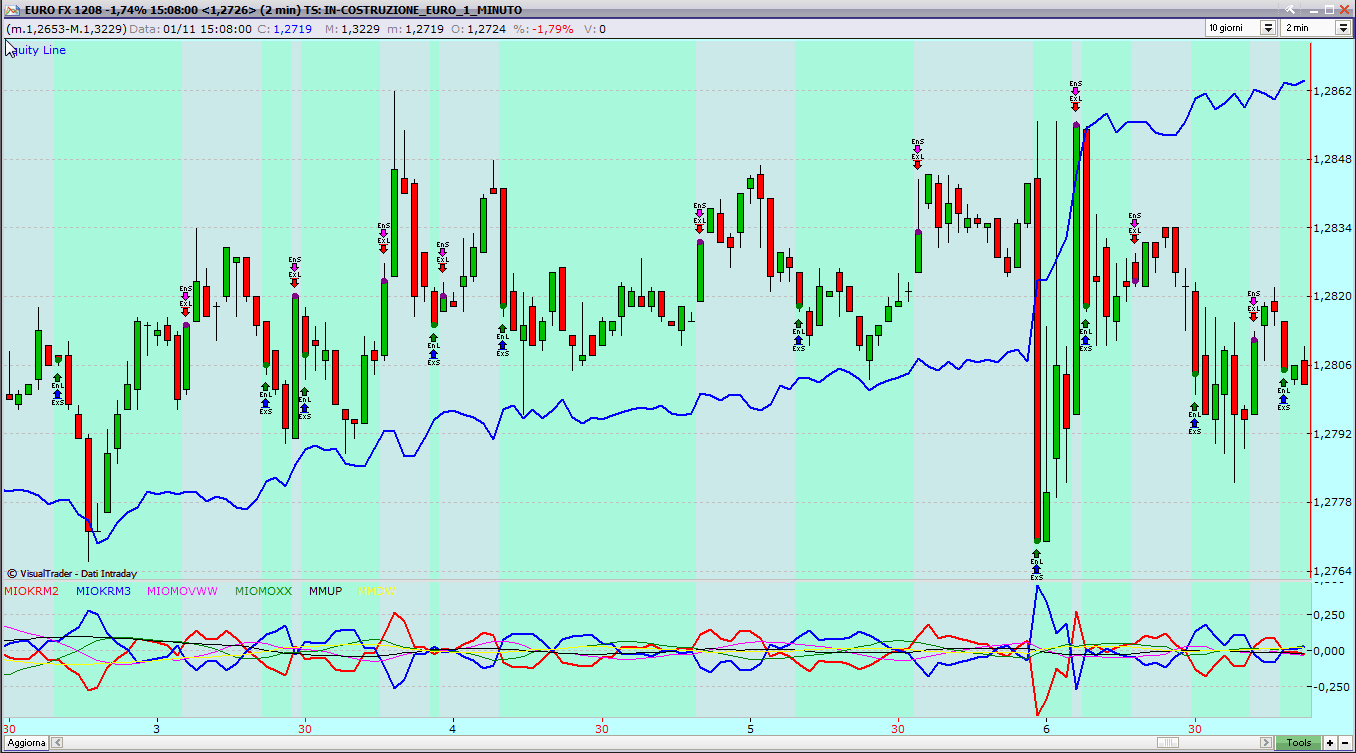
Task: Click the lowest EnL ExS buy signal marker
Action: tap(1036, 564)
